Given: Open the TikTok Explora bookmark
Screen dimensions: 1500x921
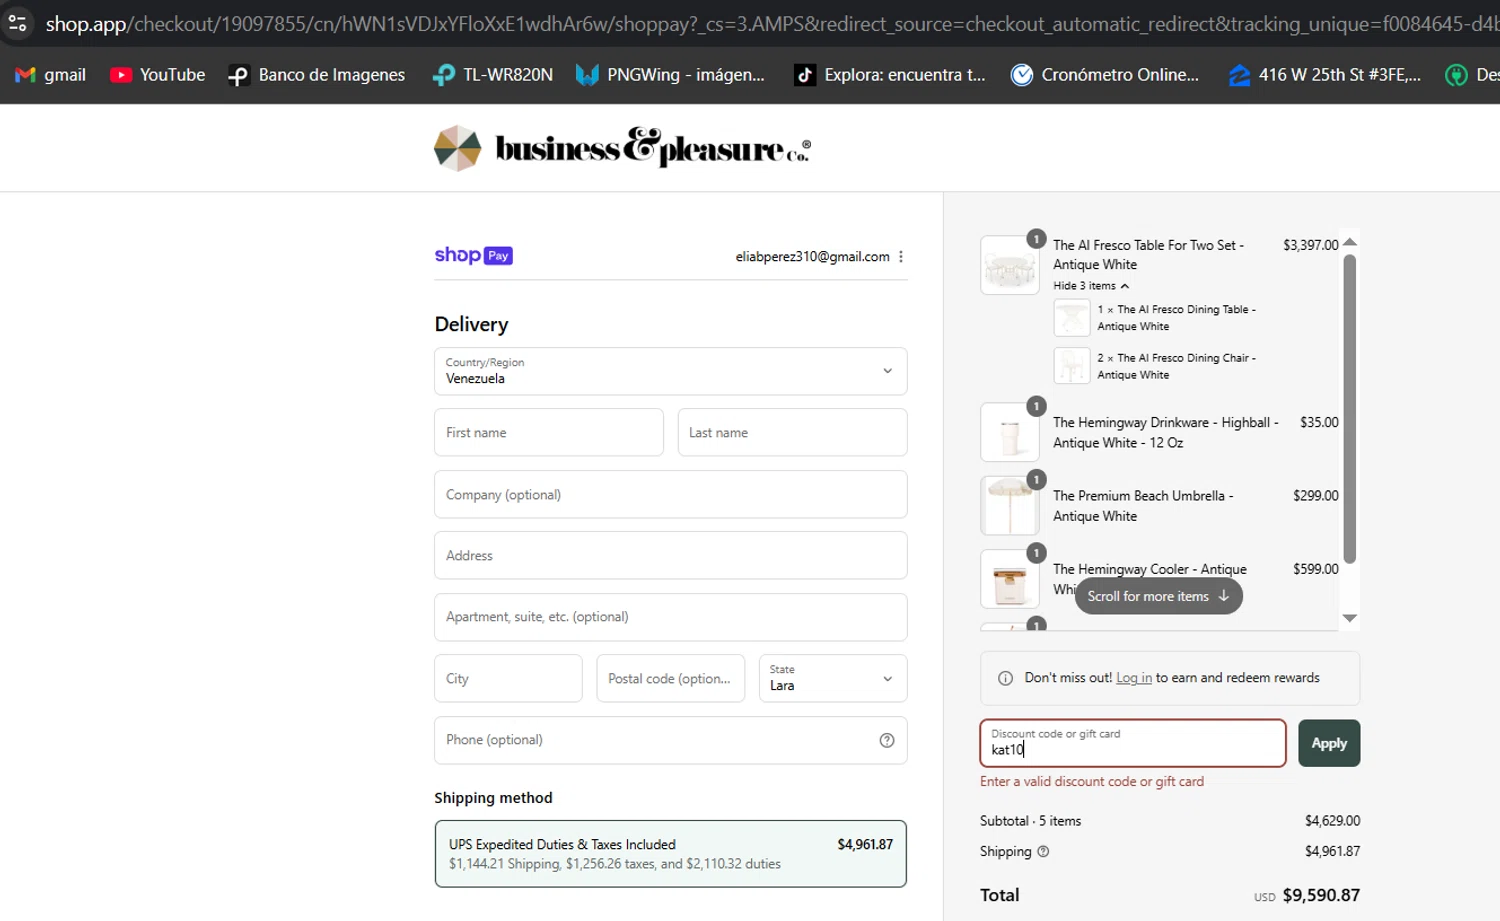Looking at the screenshot, I should point(889,75).
